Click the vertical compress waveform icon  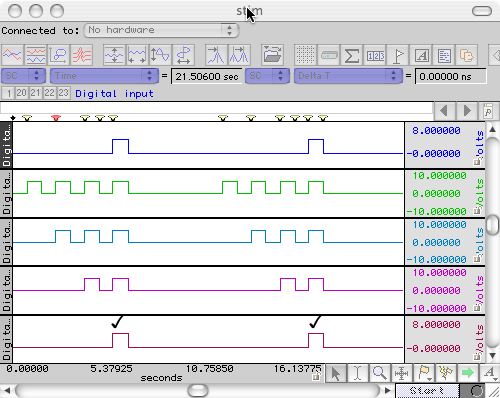coord(114,55)
